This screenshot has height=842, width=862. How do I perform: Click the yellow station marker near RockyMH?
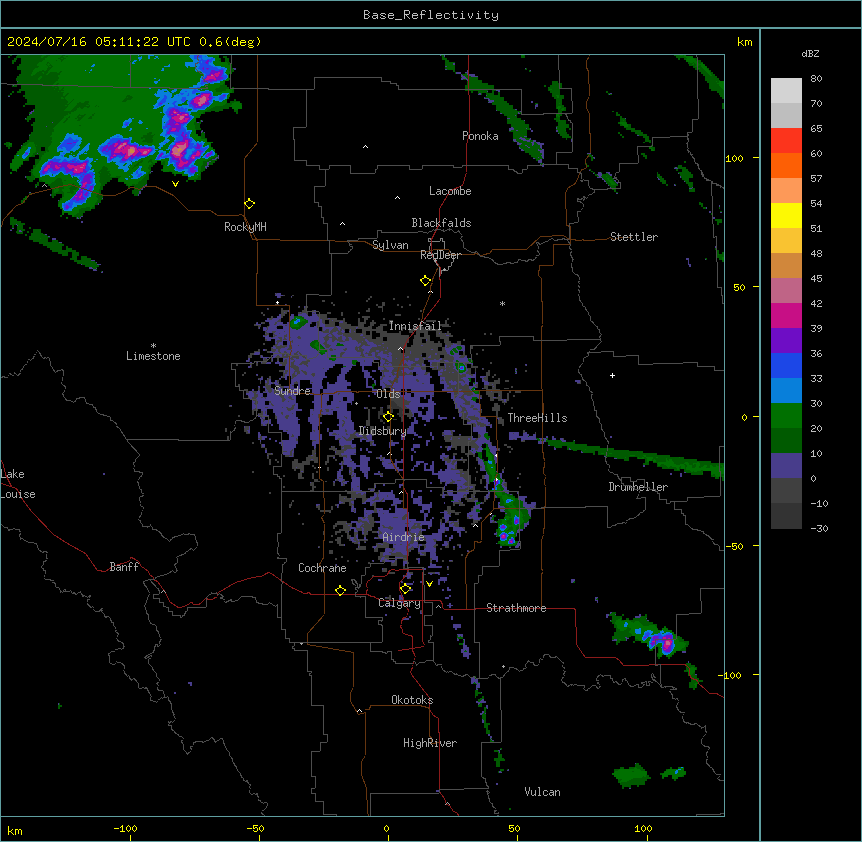(249, 204)
